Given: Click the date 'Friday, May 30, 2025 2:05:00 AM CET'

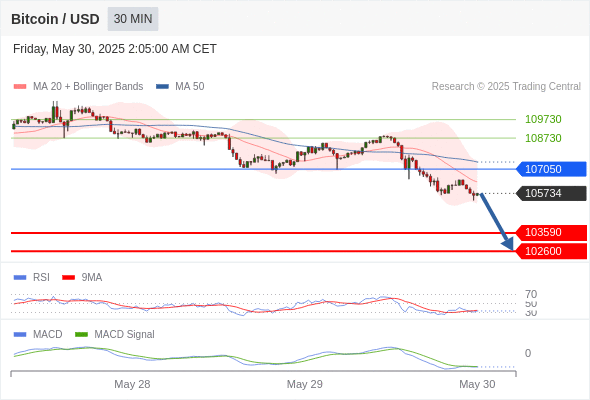Looking at the screenshot, I should pos(115,49).
